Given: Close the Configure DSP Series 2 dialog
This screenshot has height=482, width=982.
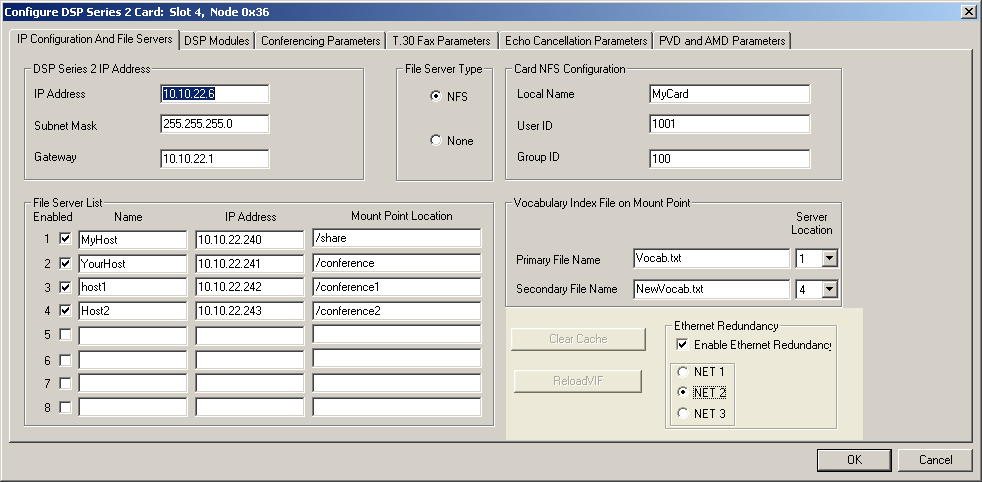Looking at the screenshot, I should (x=968, y=11).
